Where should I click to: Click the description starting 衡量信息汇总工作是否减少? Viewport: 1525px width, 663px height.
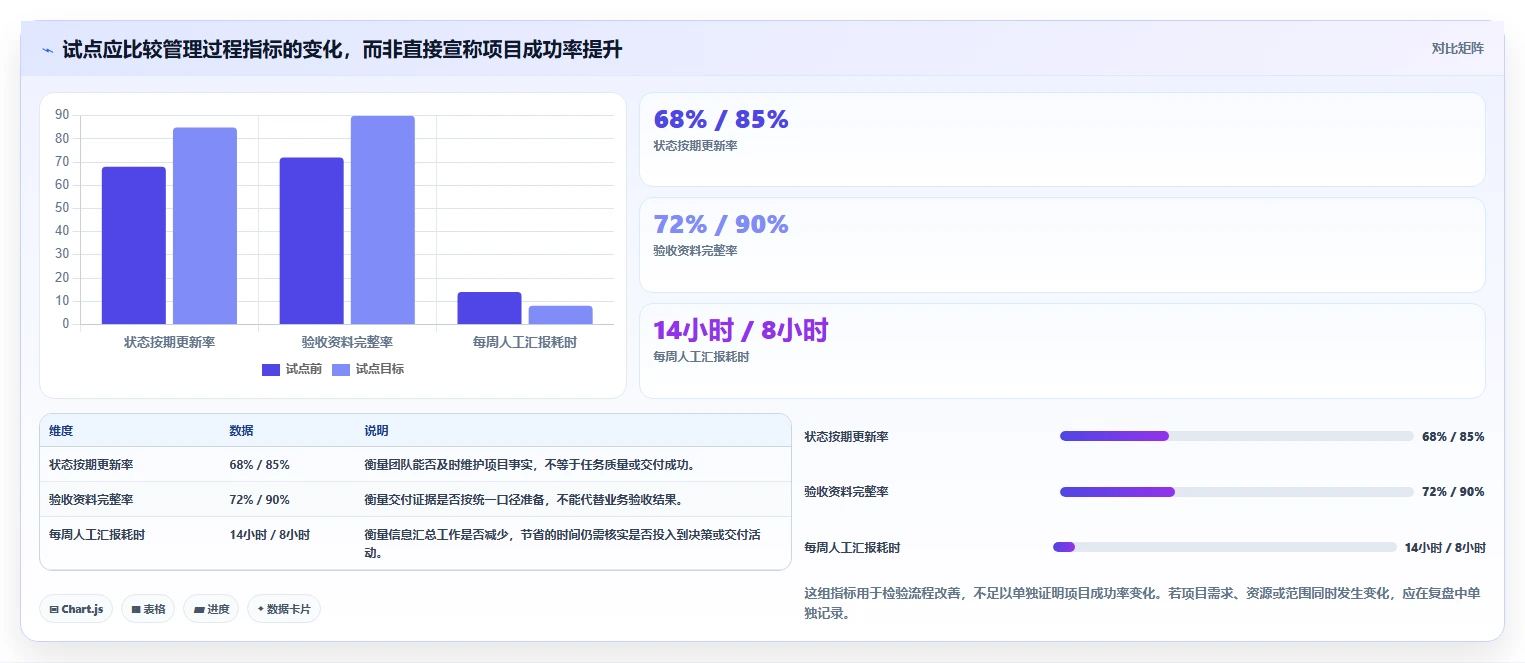pyautogui.click(x=563, y=544)
